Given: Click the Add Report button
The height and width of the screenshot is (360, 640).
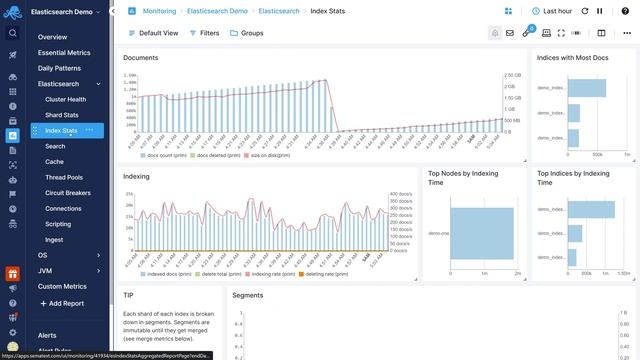Looking at the screenshot, I should [62, 303].
